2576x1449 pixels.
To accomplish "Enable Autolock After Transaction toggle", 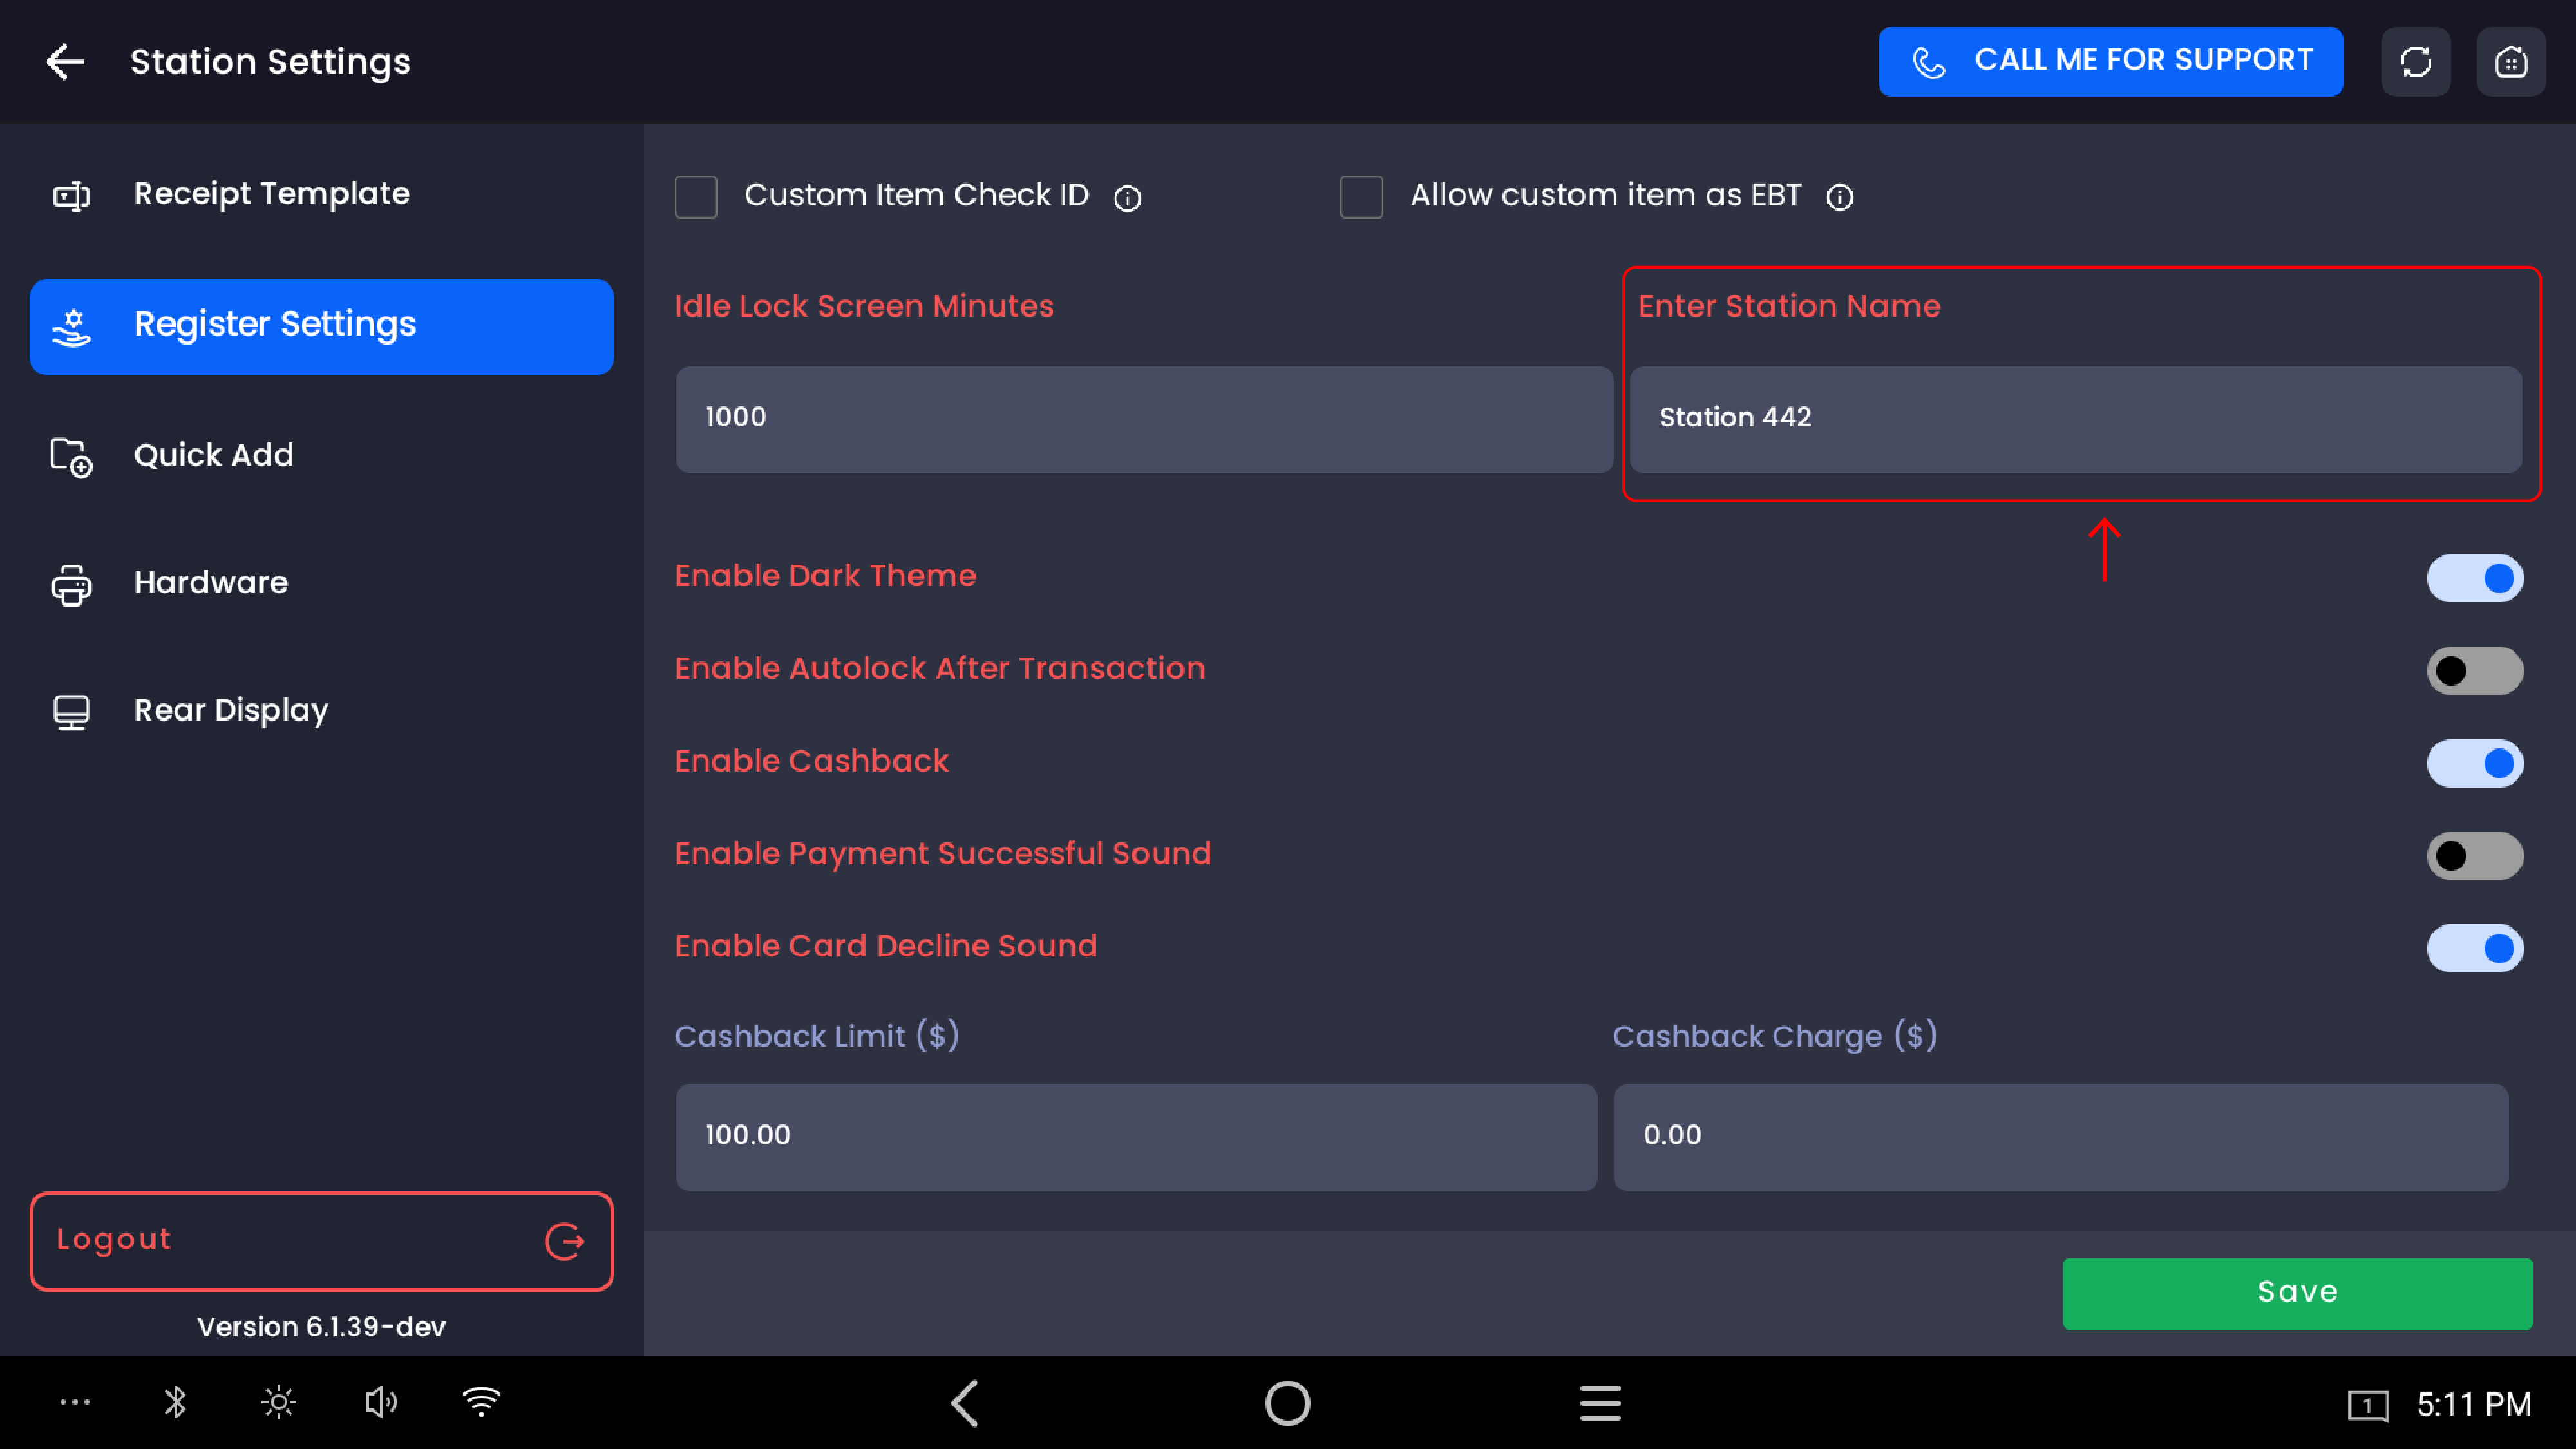I will click(x=2474, y=671).
